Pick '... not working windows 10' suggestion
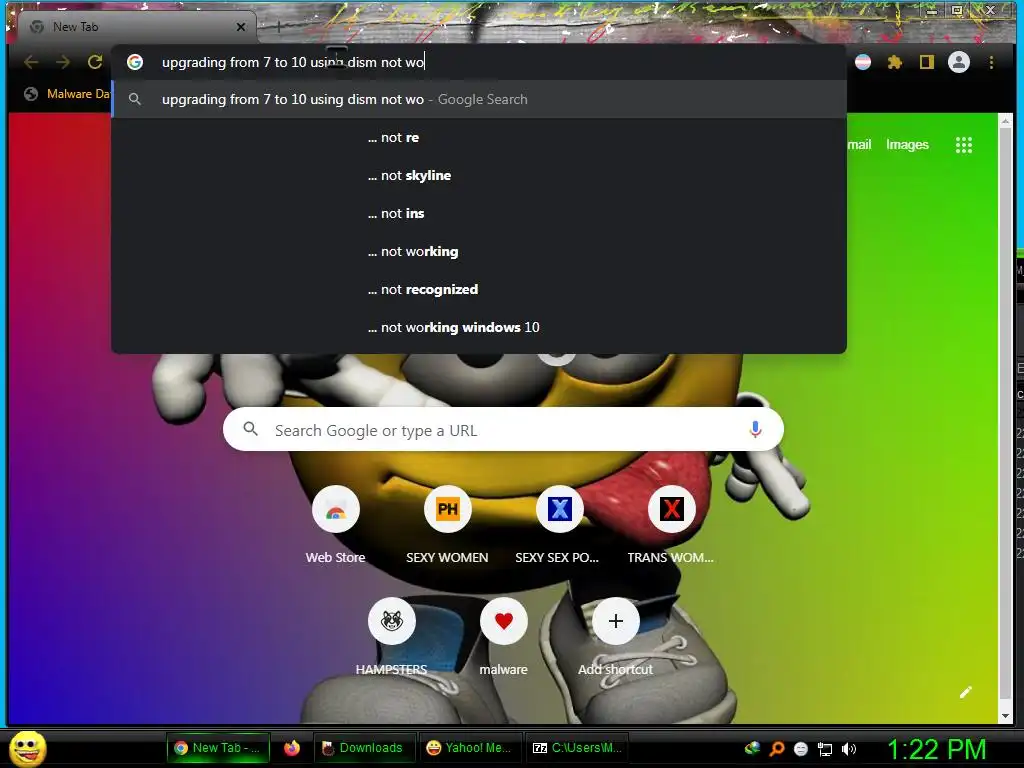This screenshot has height=768, width=1024. (x=479, y=327)
